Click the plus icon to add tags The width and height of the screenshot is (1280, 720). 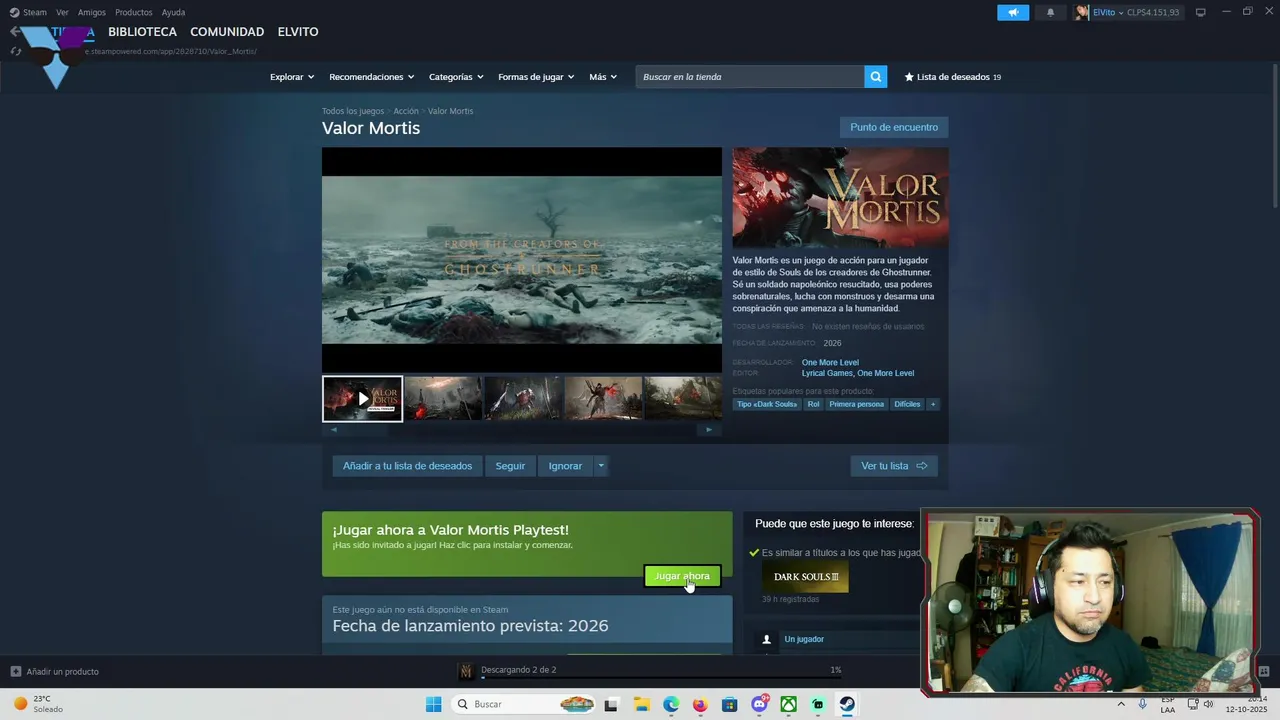click(x=933, y=404)
